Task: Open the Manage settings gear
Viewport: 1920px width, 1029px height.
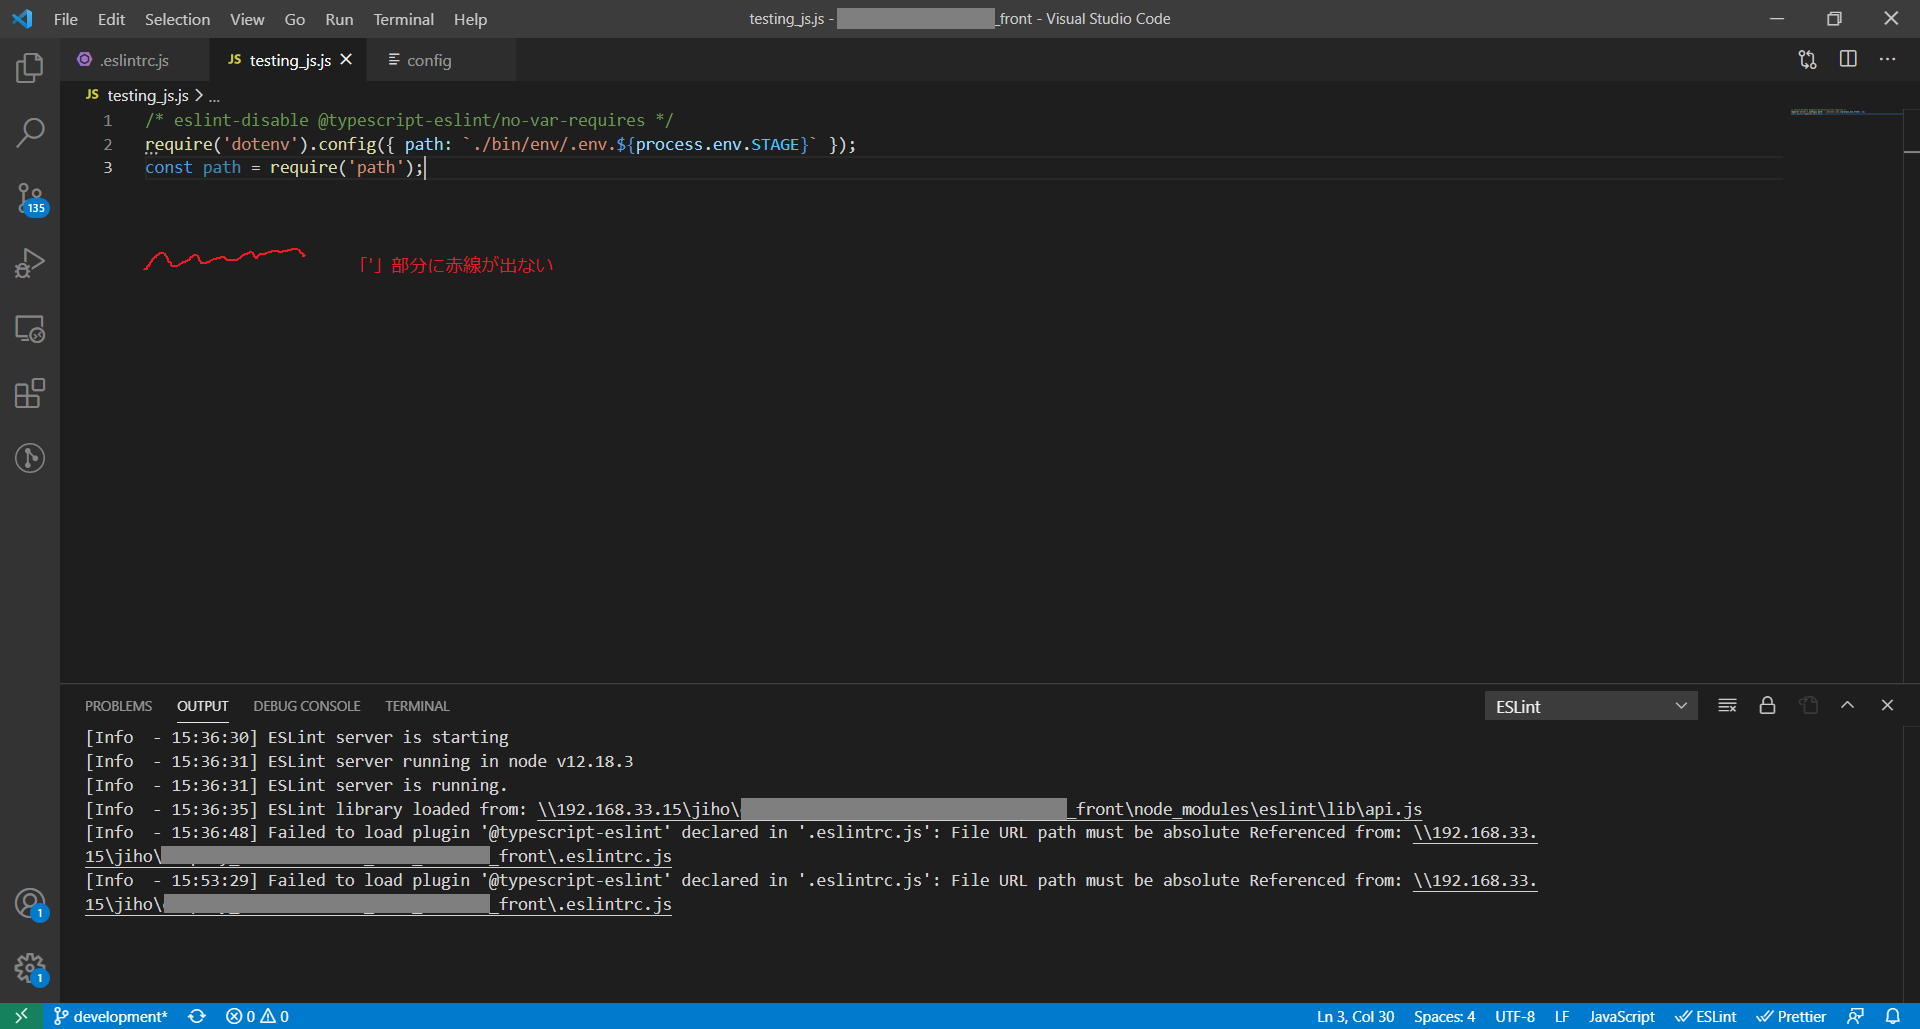Action: 31,967
